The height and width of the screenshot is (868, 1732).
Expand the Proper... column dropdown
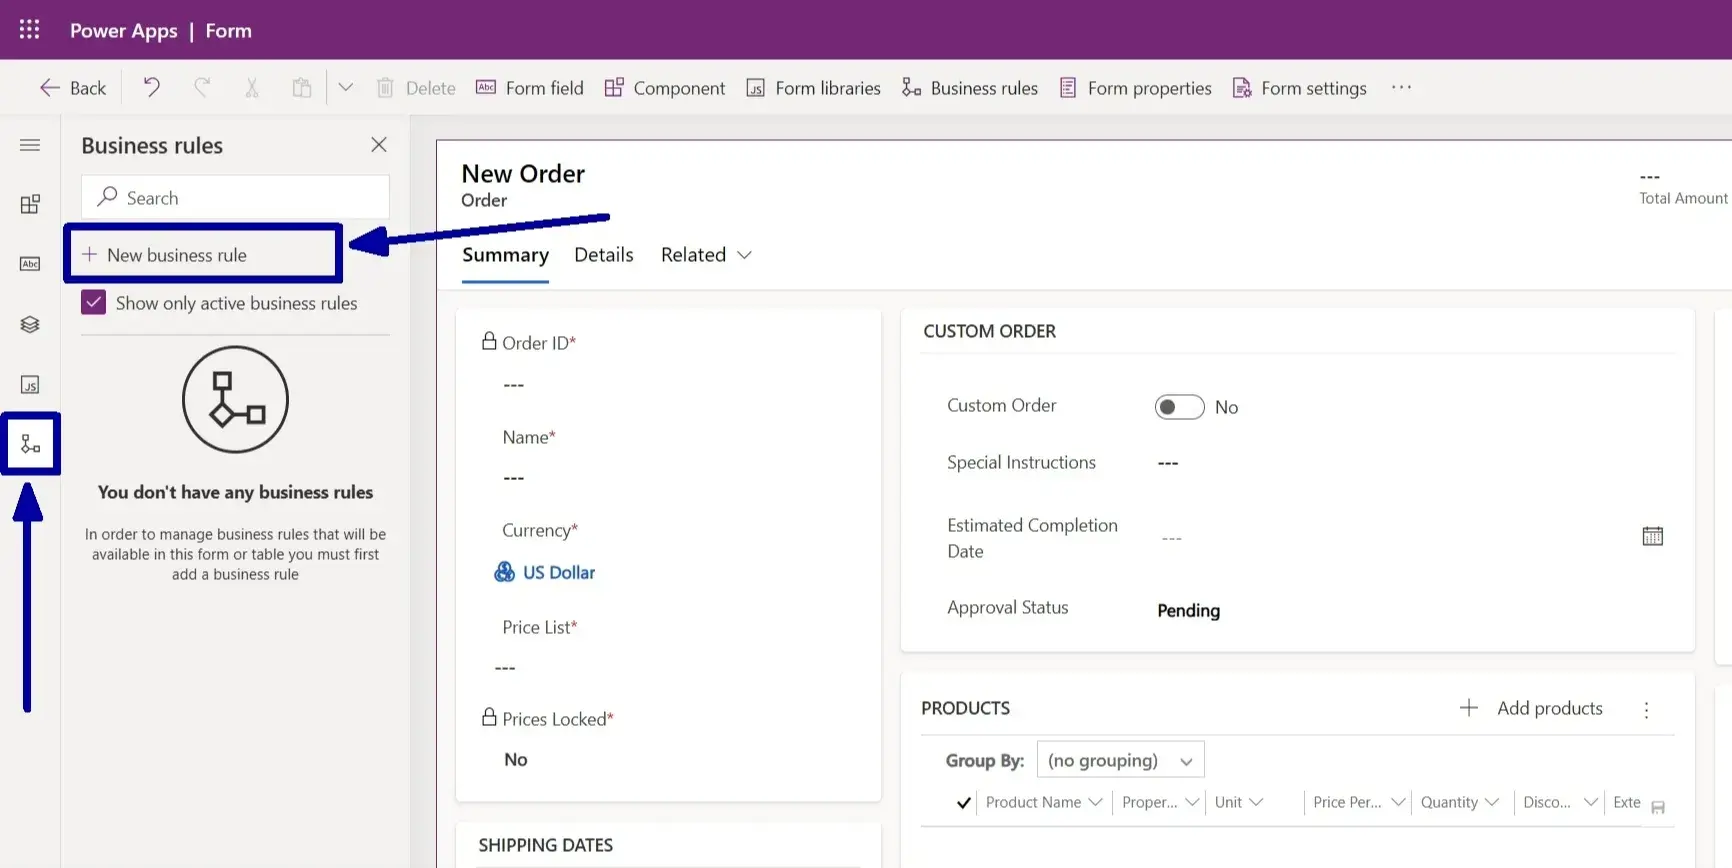click(x=1192, y=802)
